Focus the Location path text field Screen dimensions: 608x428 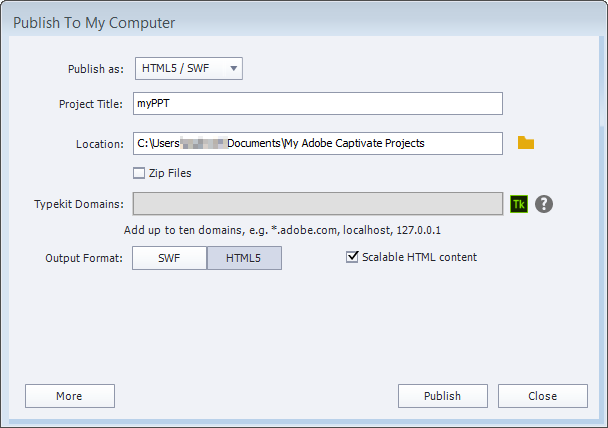[317, 143]
